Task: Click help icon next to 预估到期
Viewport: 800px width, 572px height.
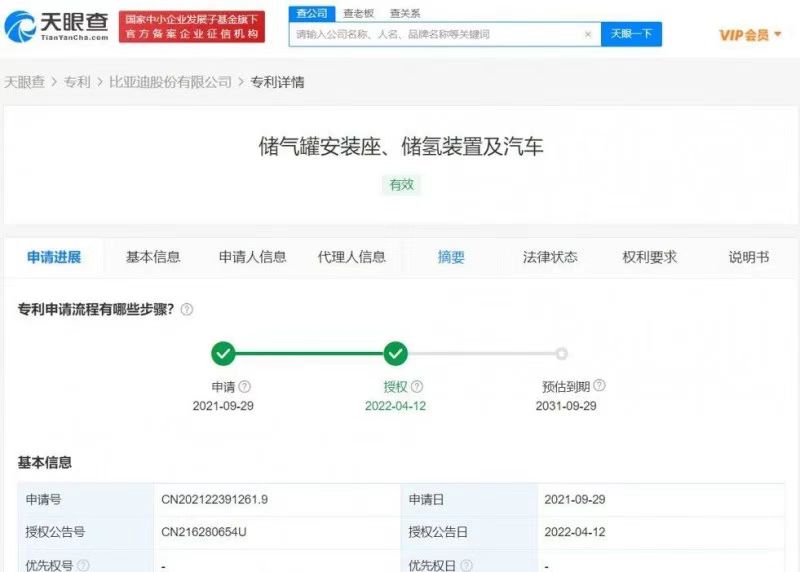Action: click(599, 385)
